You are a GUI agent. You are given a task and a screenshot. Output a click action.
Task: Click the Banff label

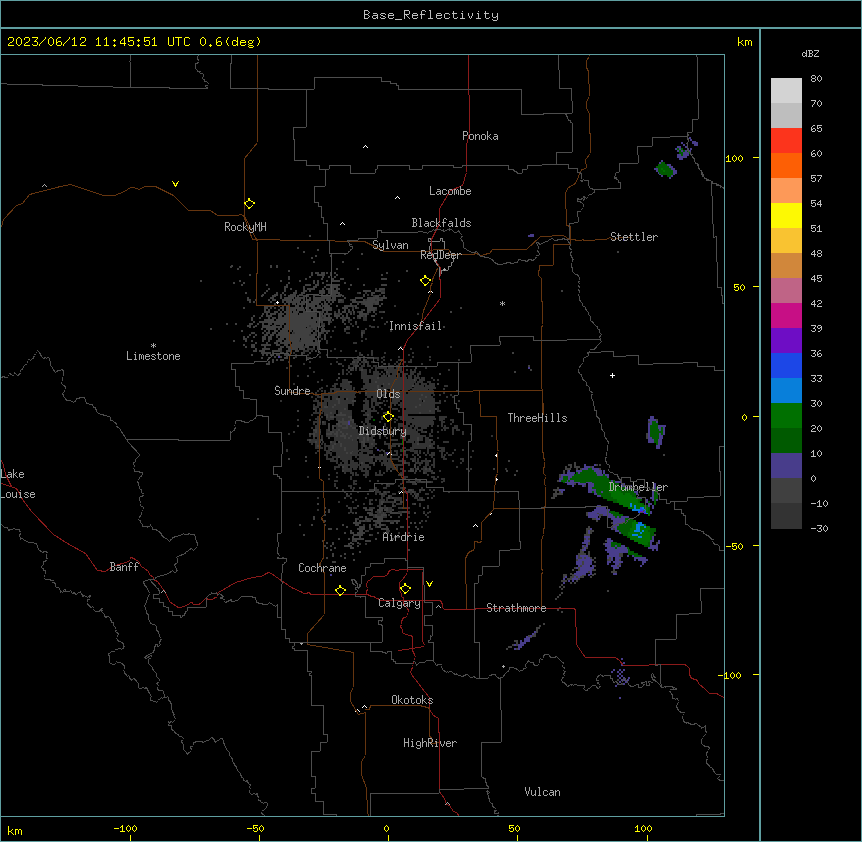tap(124, 567)
